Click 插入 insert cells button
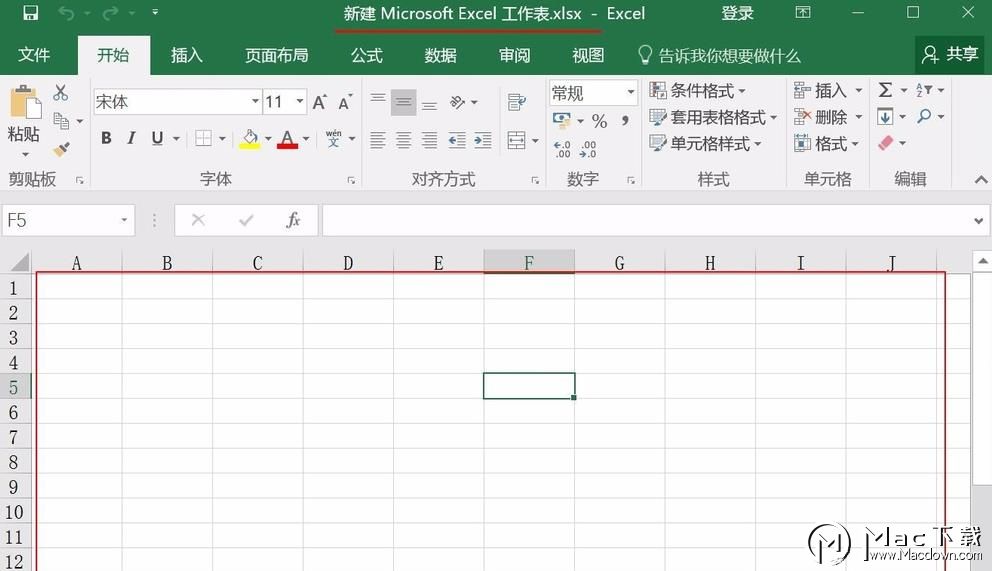992x571 pixels. pyautogui.click(x=821, y=90)
